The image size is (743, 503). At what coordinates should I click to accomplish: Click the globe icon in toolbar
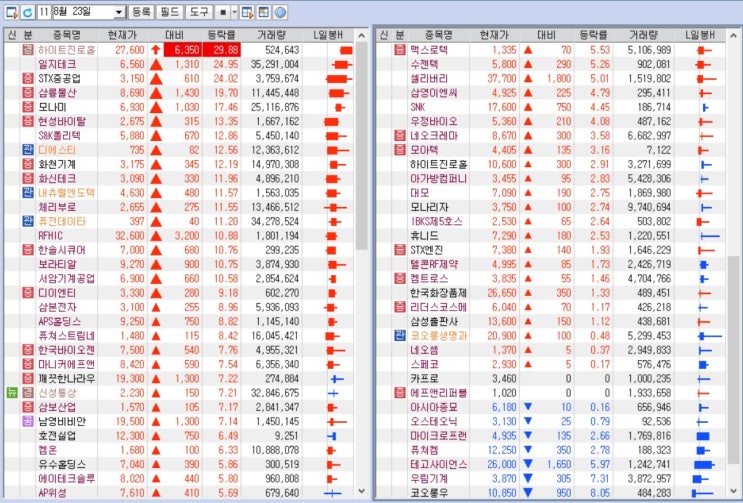pos(280,12)
